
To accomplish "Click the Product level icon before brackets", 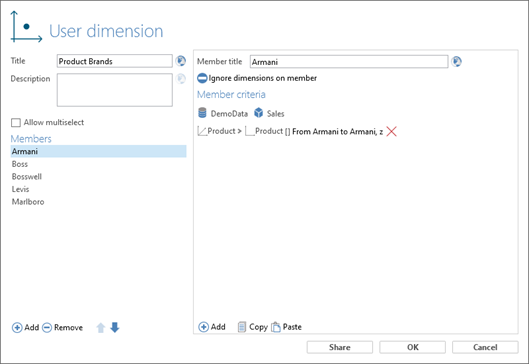I will (x=250, y=131).
